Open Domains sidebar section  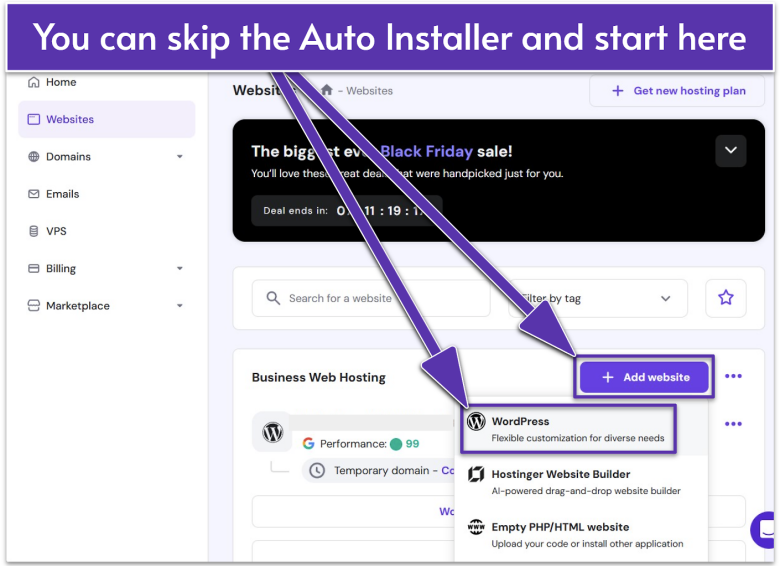pyautogui.click(x=106, y=157)
